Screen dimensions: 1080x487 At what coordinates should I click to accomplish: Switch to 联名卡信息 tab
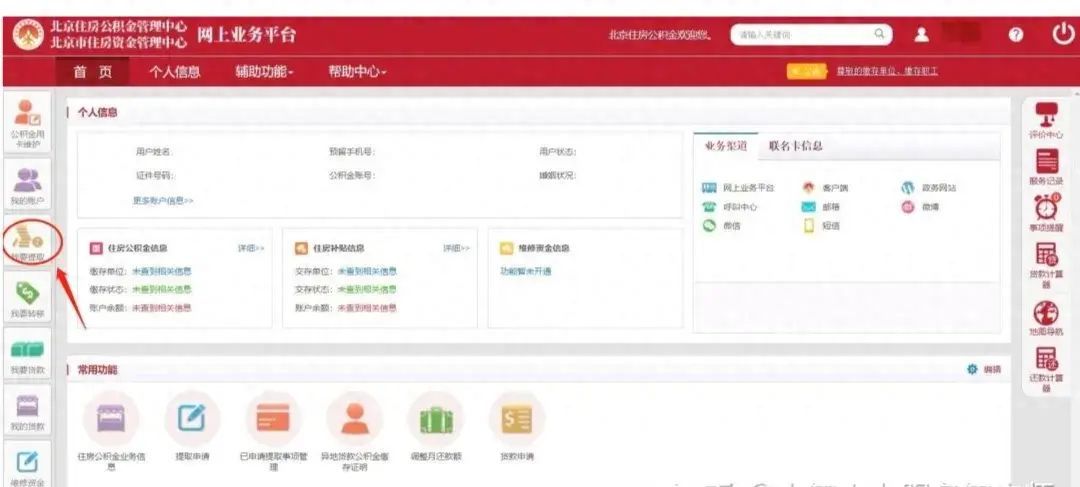(796, 146)
